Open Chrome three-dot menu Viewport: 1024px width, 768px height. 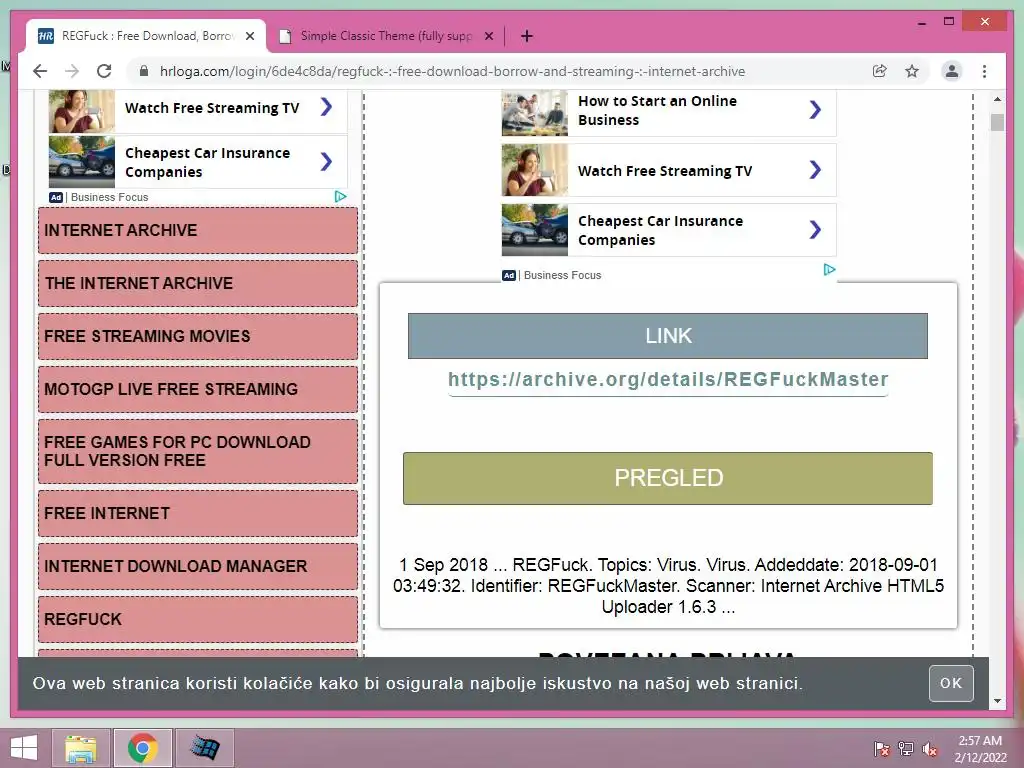[x=984, y=71]
